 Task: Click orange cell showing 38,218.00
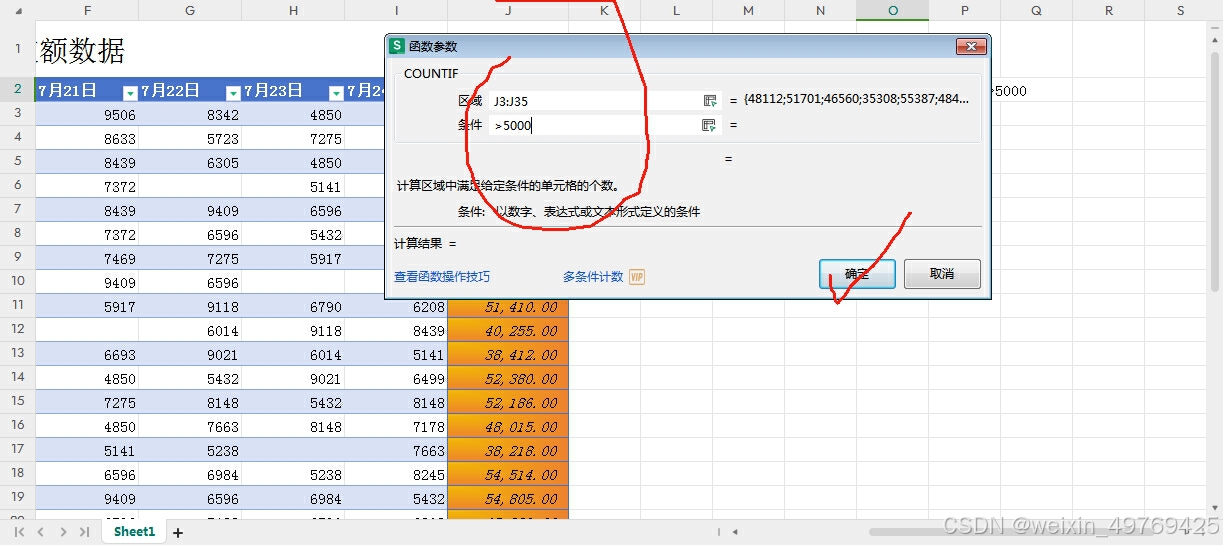[508, 451]
